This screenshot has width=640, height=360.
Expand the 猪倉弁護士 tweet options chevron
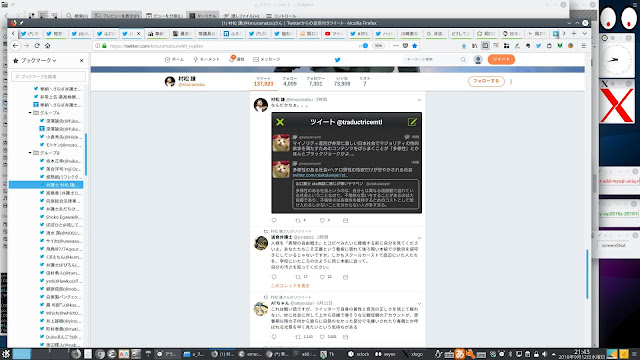(419, 238)
